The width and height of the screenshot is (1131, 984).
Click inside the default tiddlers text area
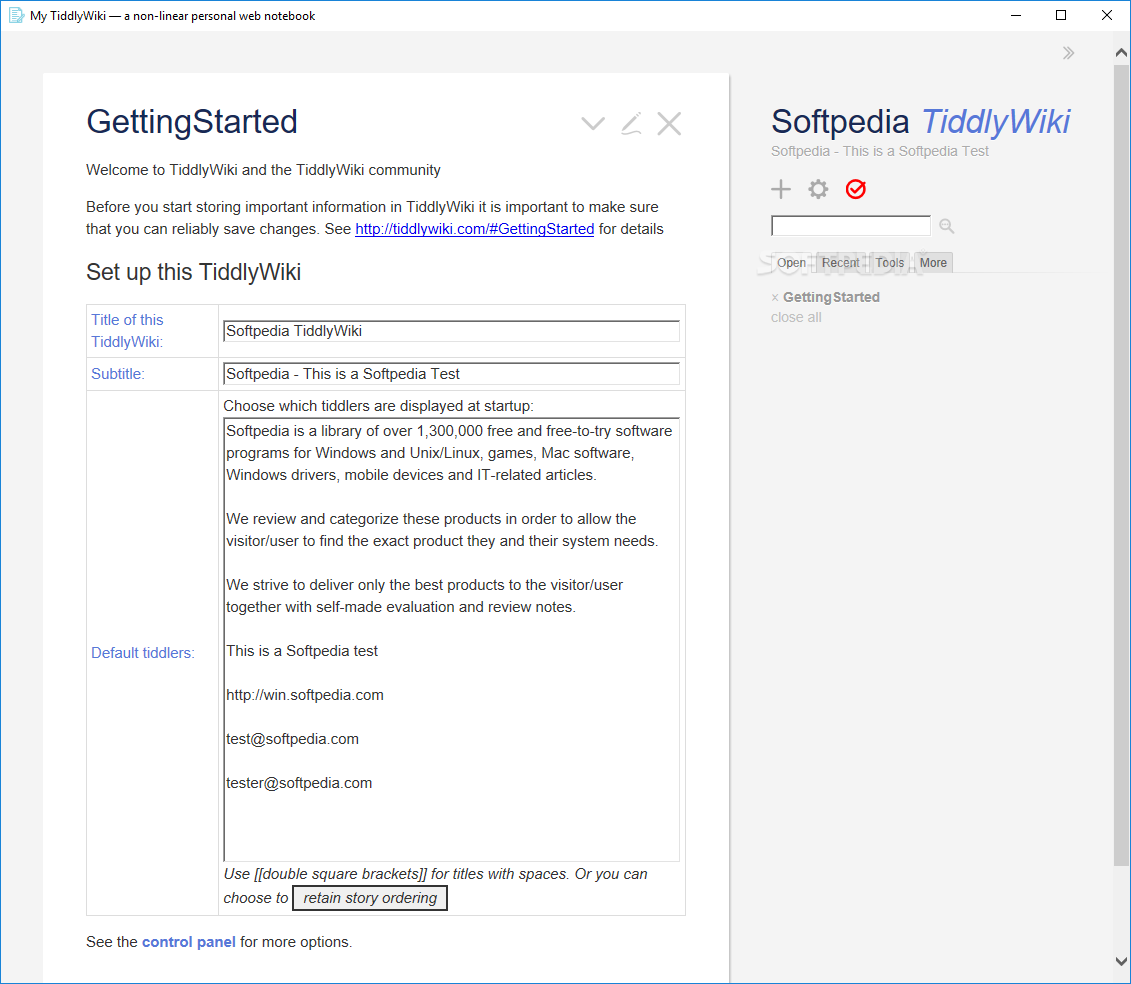click(x=452, y=639)
